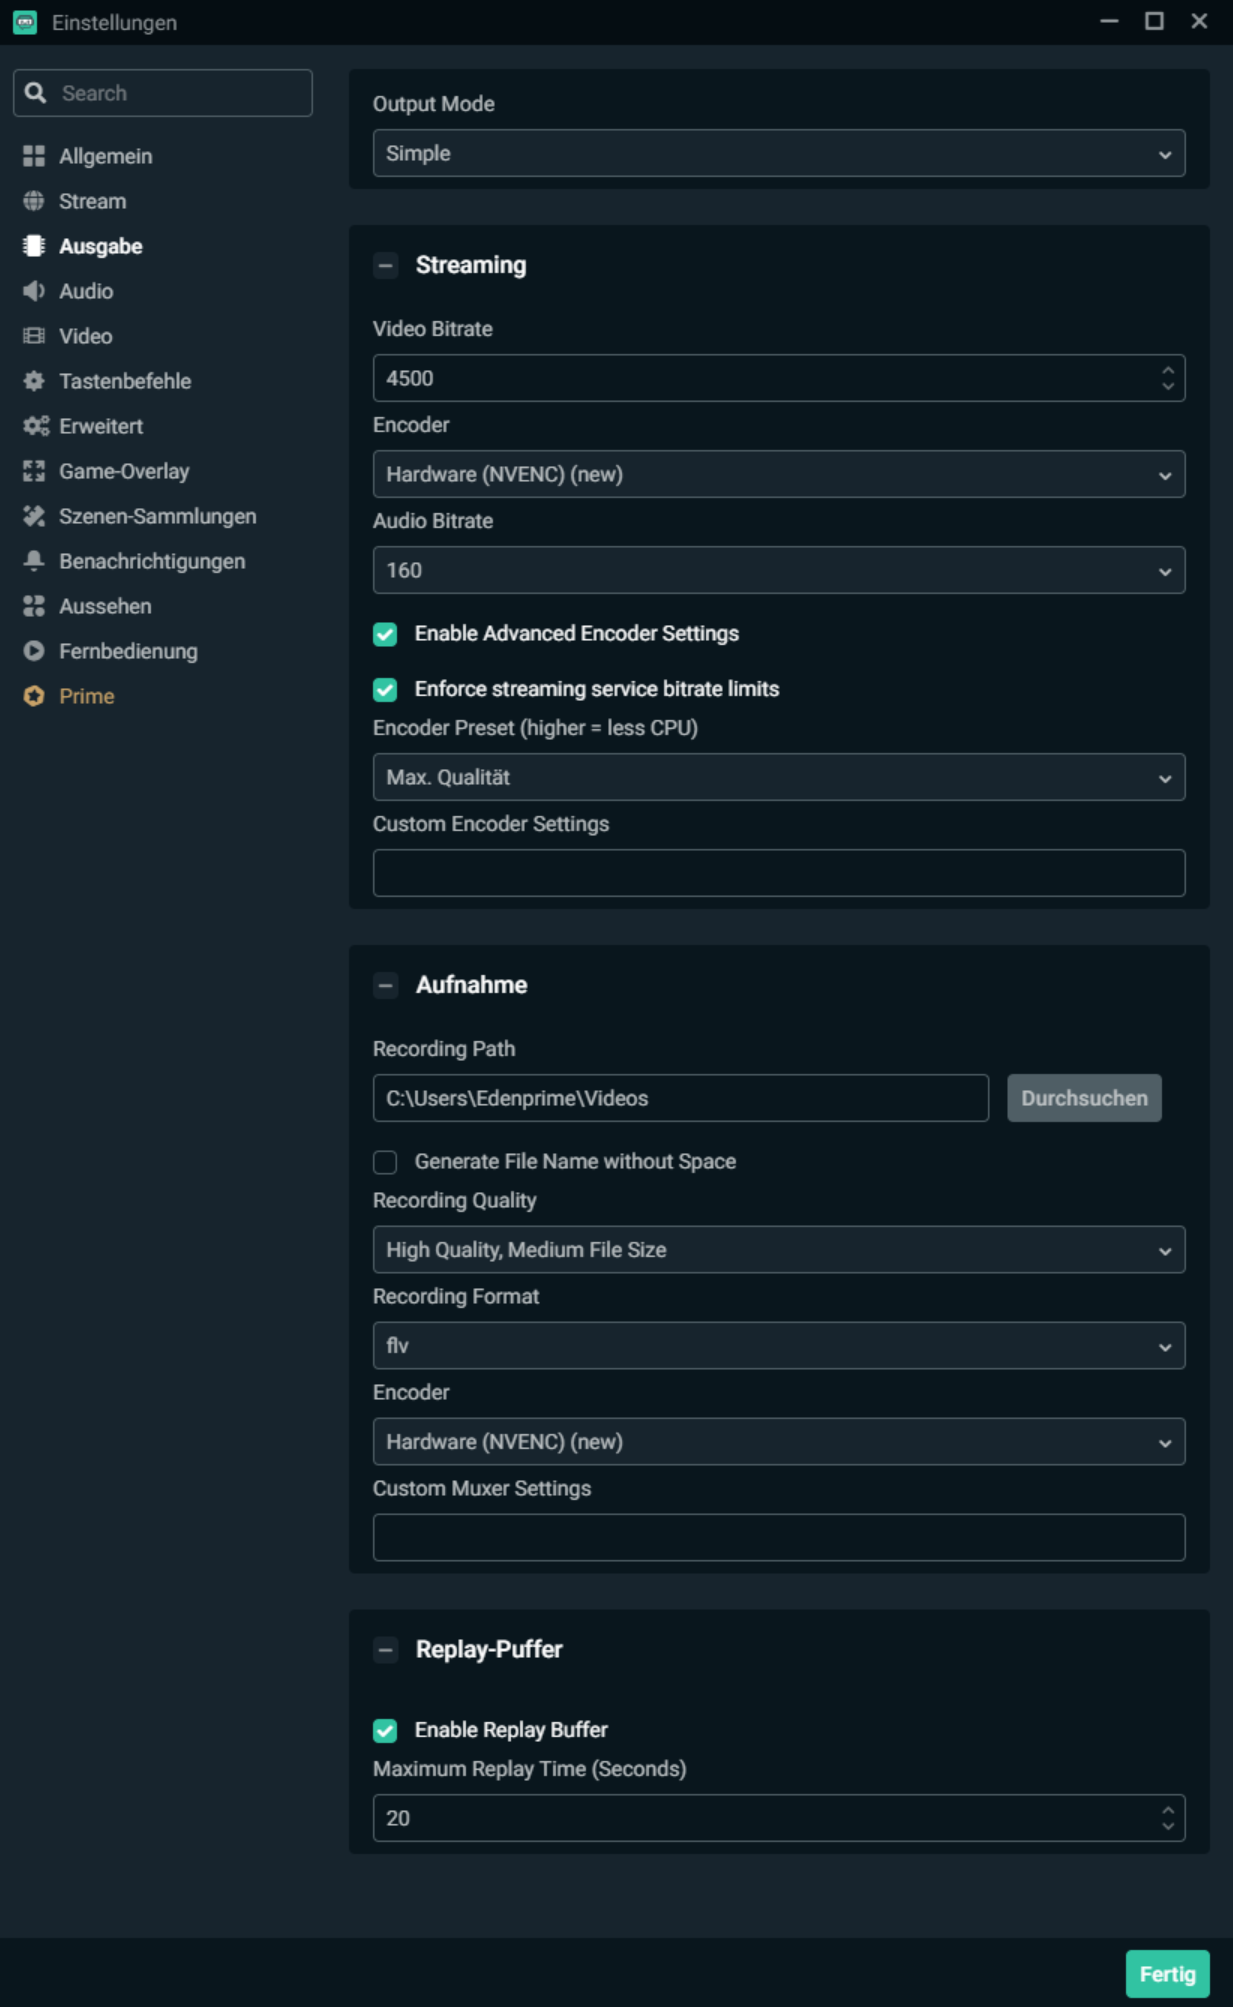The height and width of the screenshot is (2007, 1233).
Task: Click the Stream globe icon
Action: [x=34, y=201]
